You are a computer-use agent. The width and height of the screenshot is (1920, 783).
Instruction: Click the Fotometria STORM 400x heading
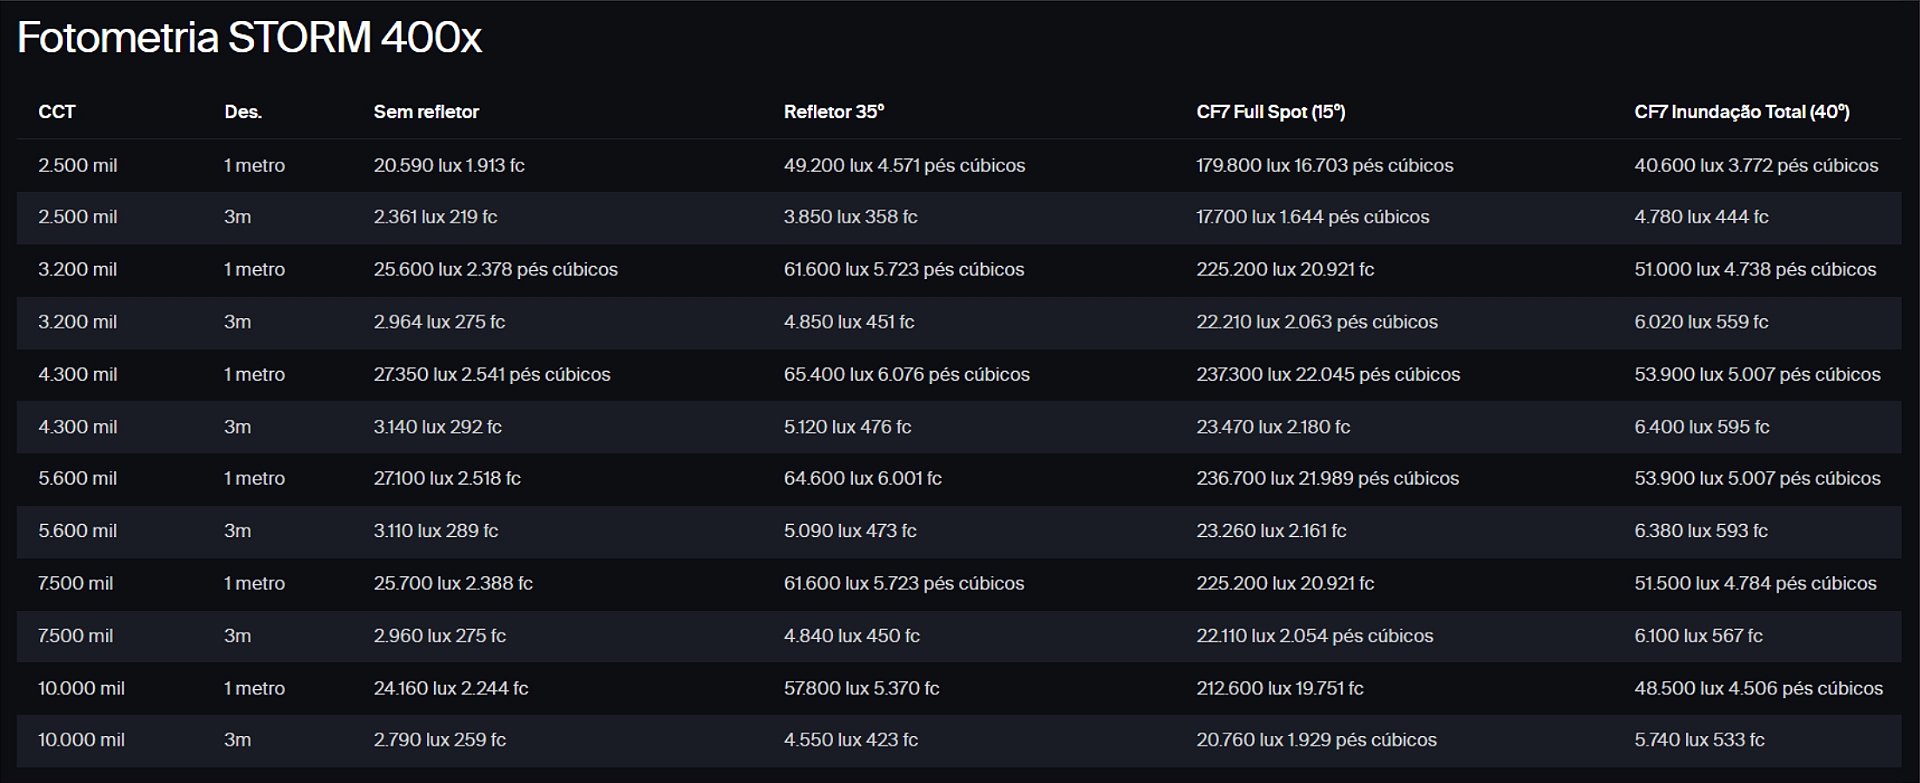[249, 38]
